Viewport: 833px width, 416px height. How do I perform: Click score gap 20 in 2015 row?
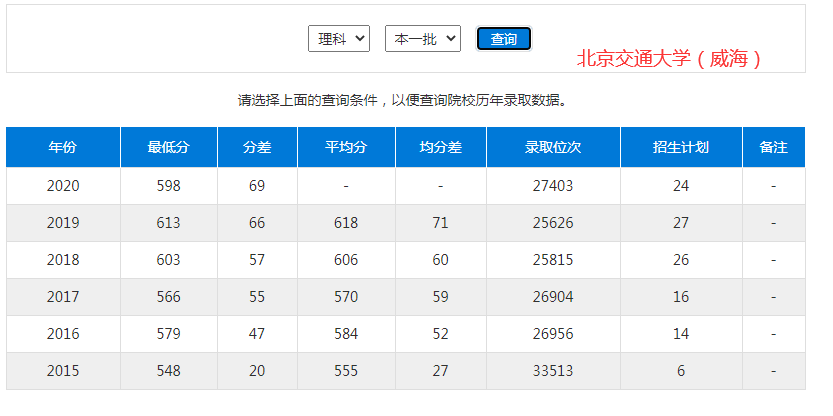tap(257, 370)
